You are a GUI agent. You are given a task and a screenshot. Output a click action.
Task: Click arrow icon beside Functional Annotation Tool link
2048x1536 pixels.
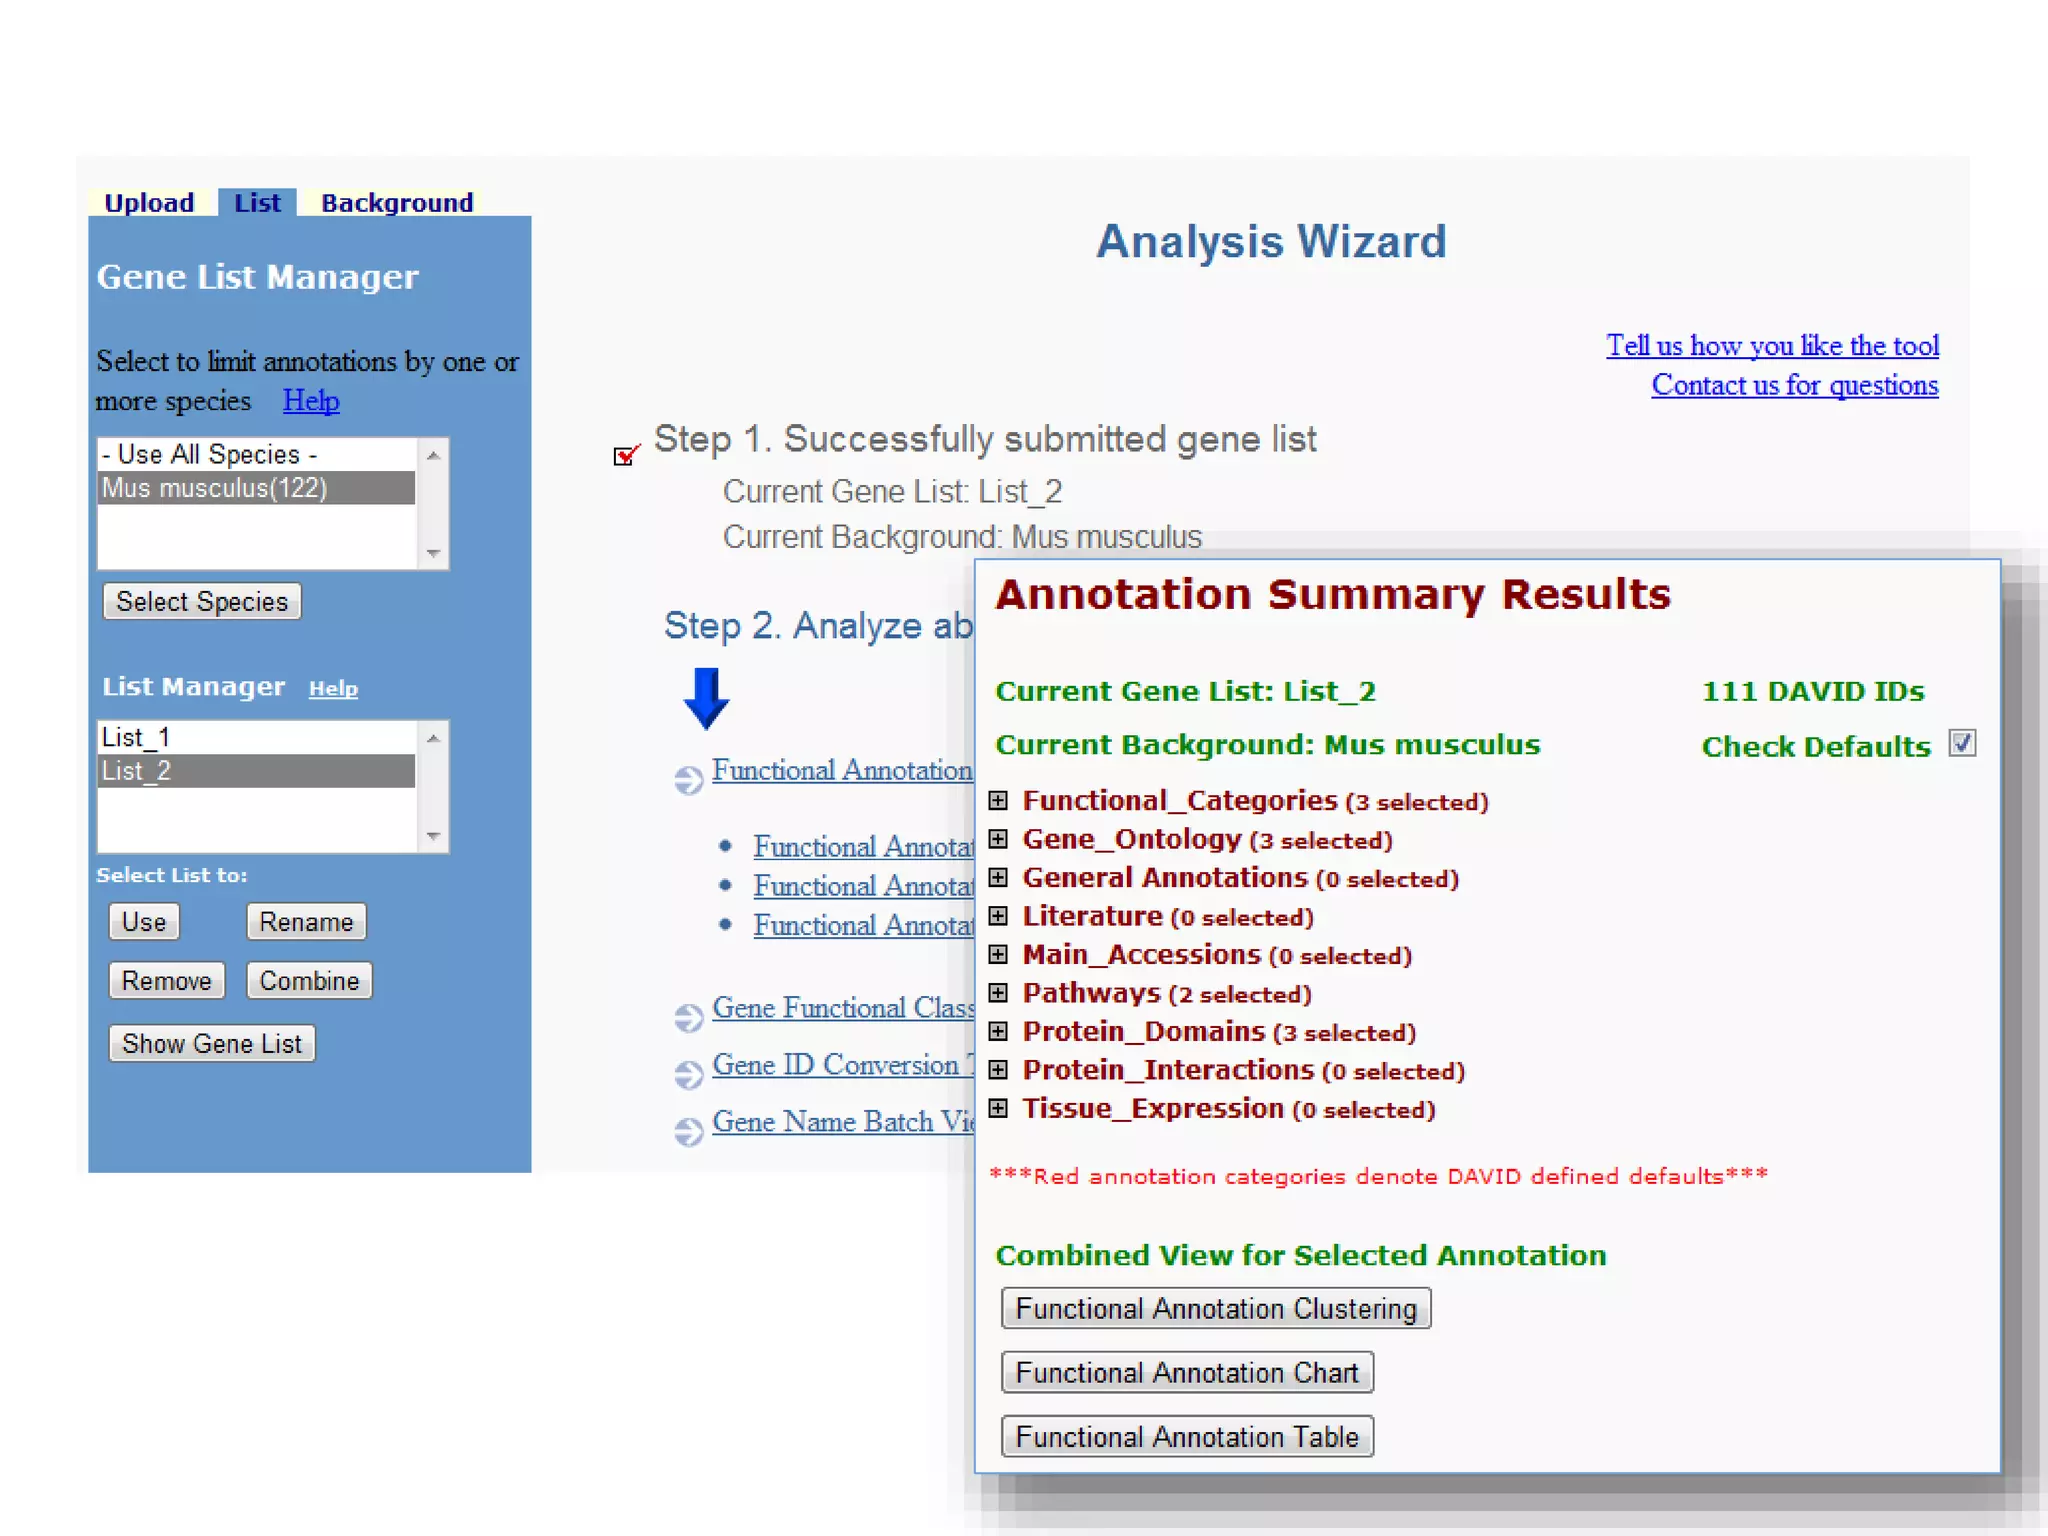tap(688, 780)
